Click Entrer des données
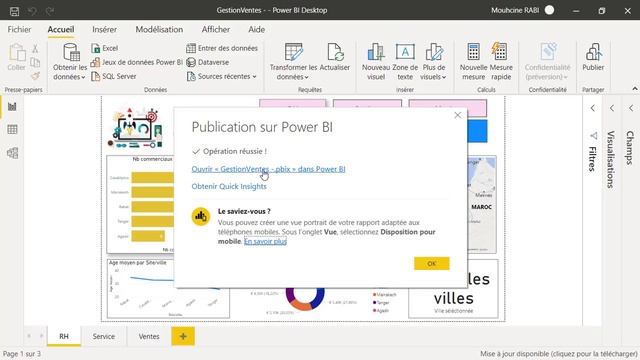Viewport: 640px width, 360px height. (222, 48)
